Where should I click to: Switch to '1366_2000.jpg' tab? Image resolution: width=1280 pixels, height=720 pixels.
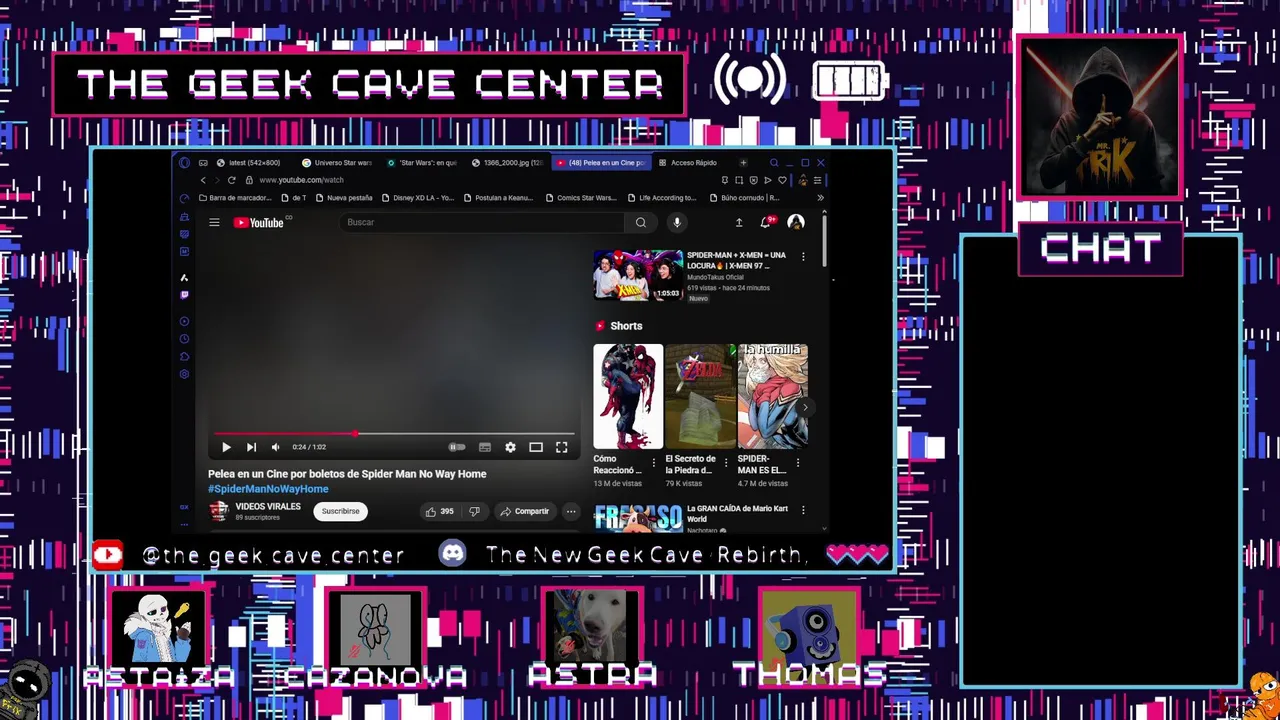pyautogui.click(x=507, y=162)
